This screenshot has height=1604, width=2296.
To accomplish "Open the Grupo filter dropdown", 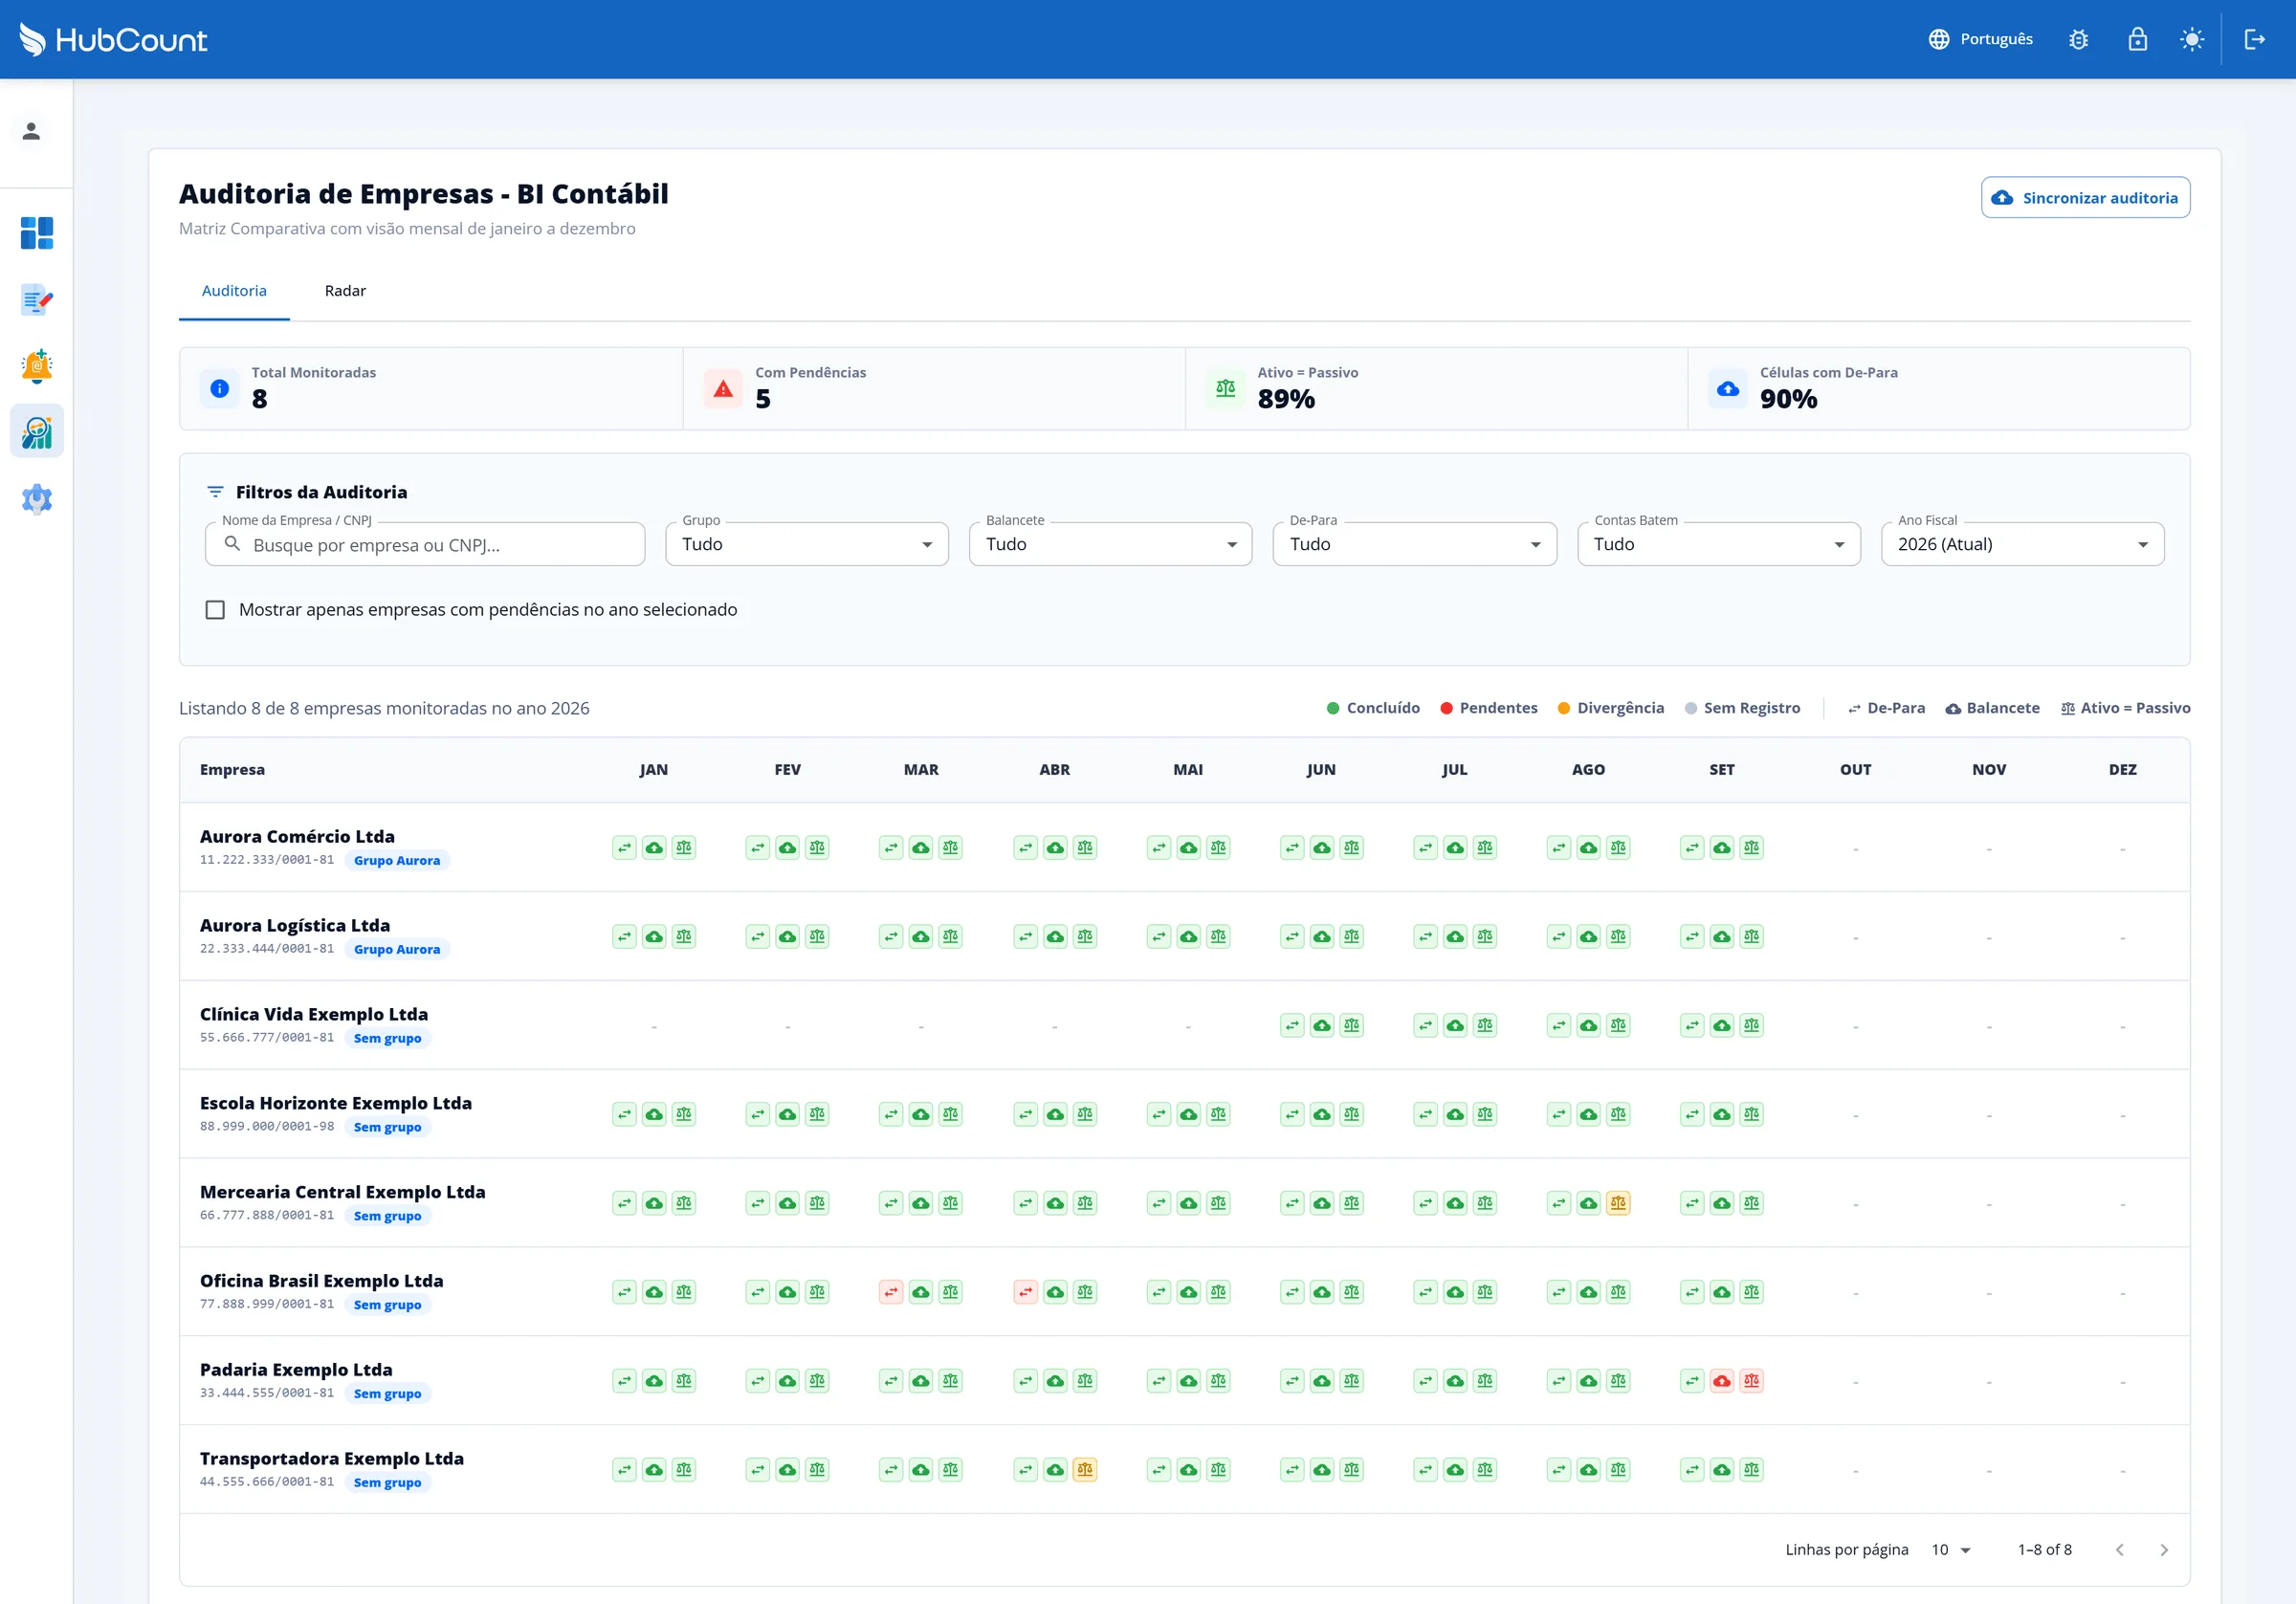I will tap(807, 544).
